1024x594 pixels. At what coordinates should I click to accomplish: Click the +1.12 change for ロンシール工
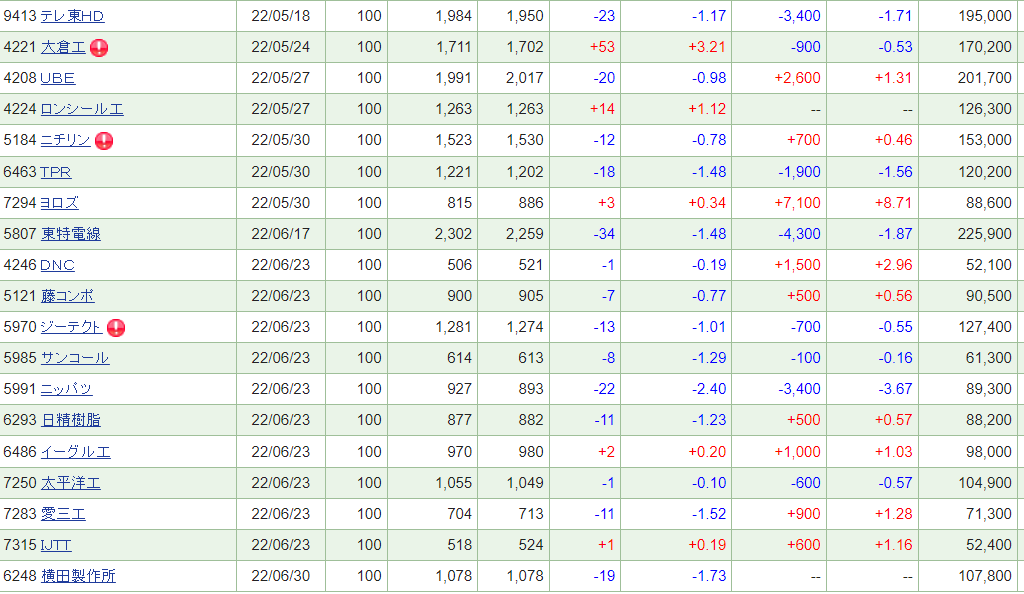point(707,109)
